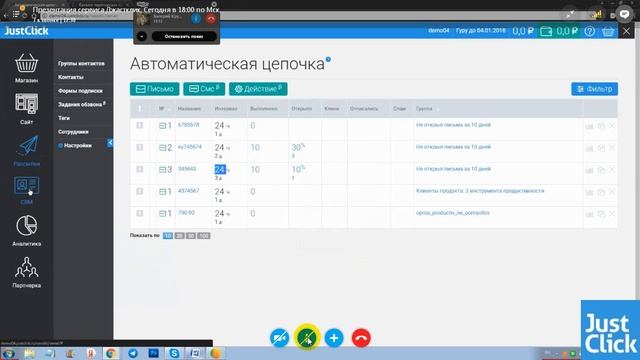Open the Партнерка section in sidebar
The width and height of the screenshot is (640, 360).
tap(27, 272)
